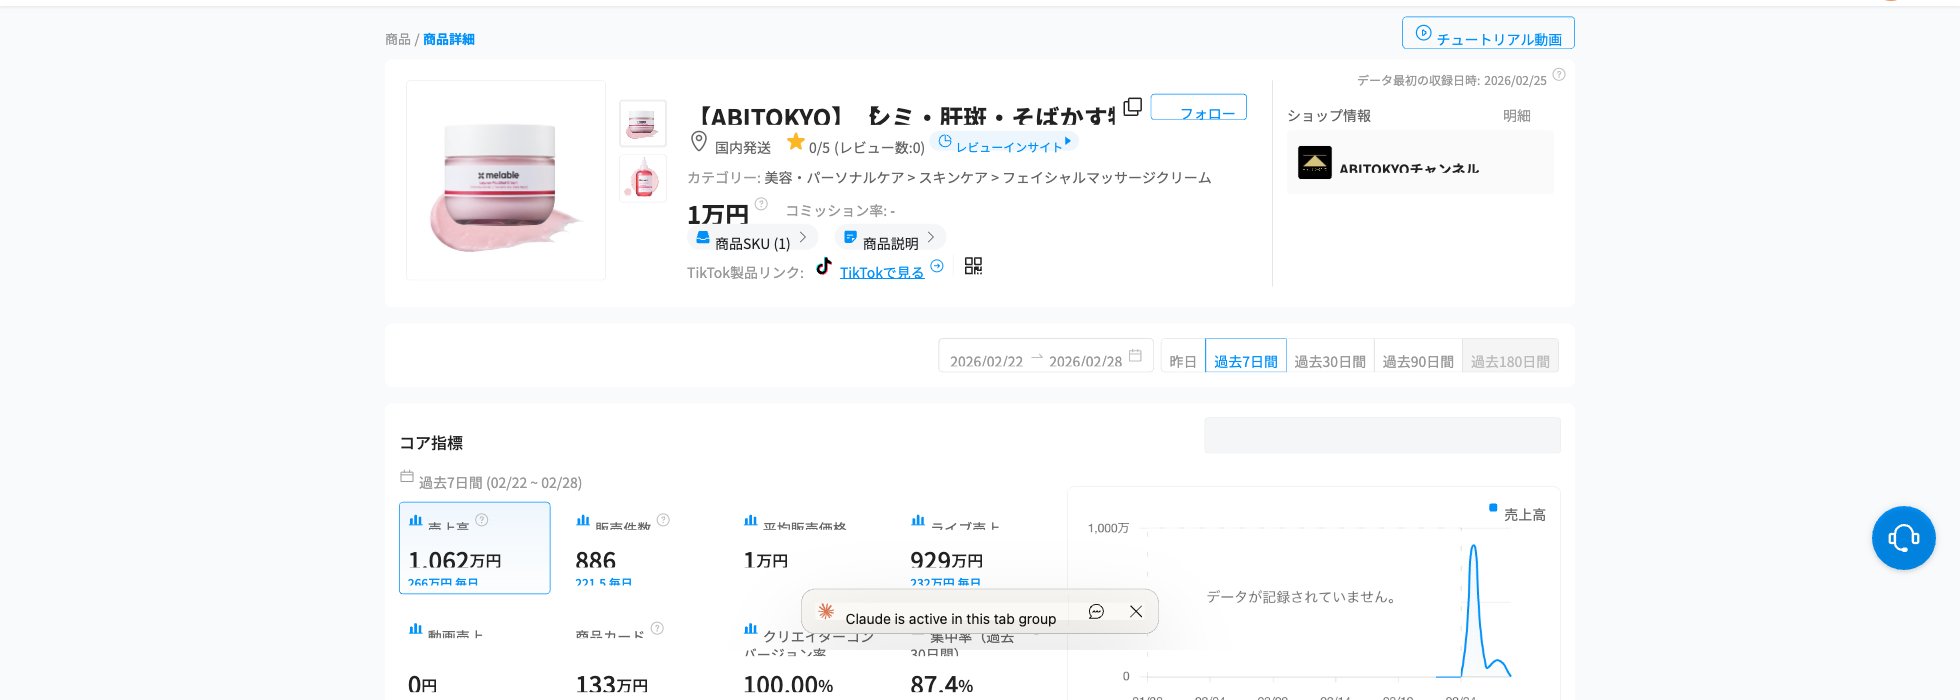Click the bar chart icon on 販売件数 card
The width and height of the screenshot is (1960, 700).
click(x=583, y=520)
